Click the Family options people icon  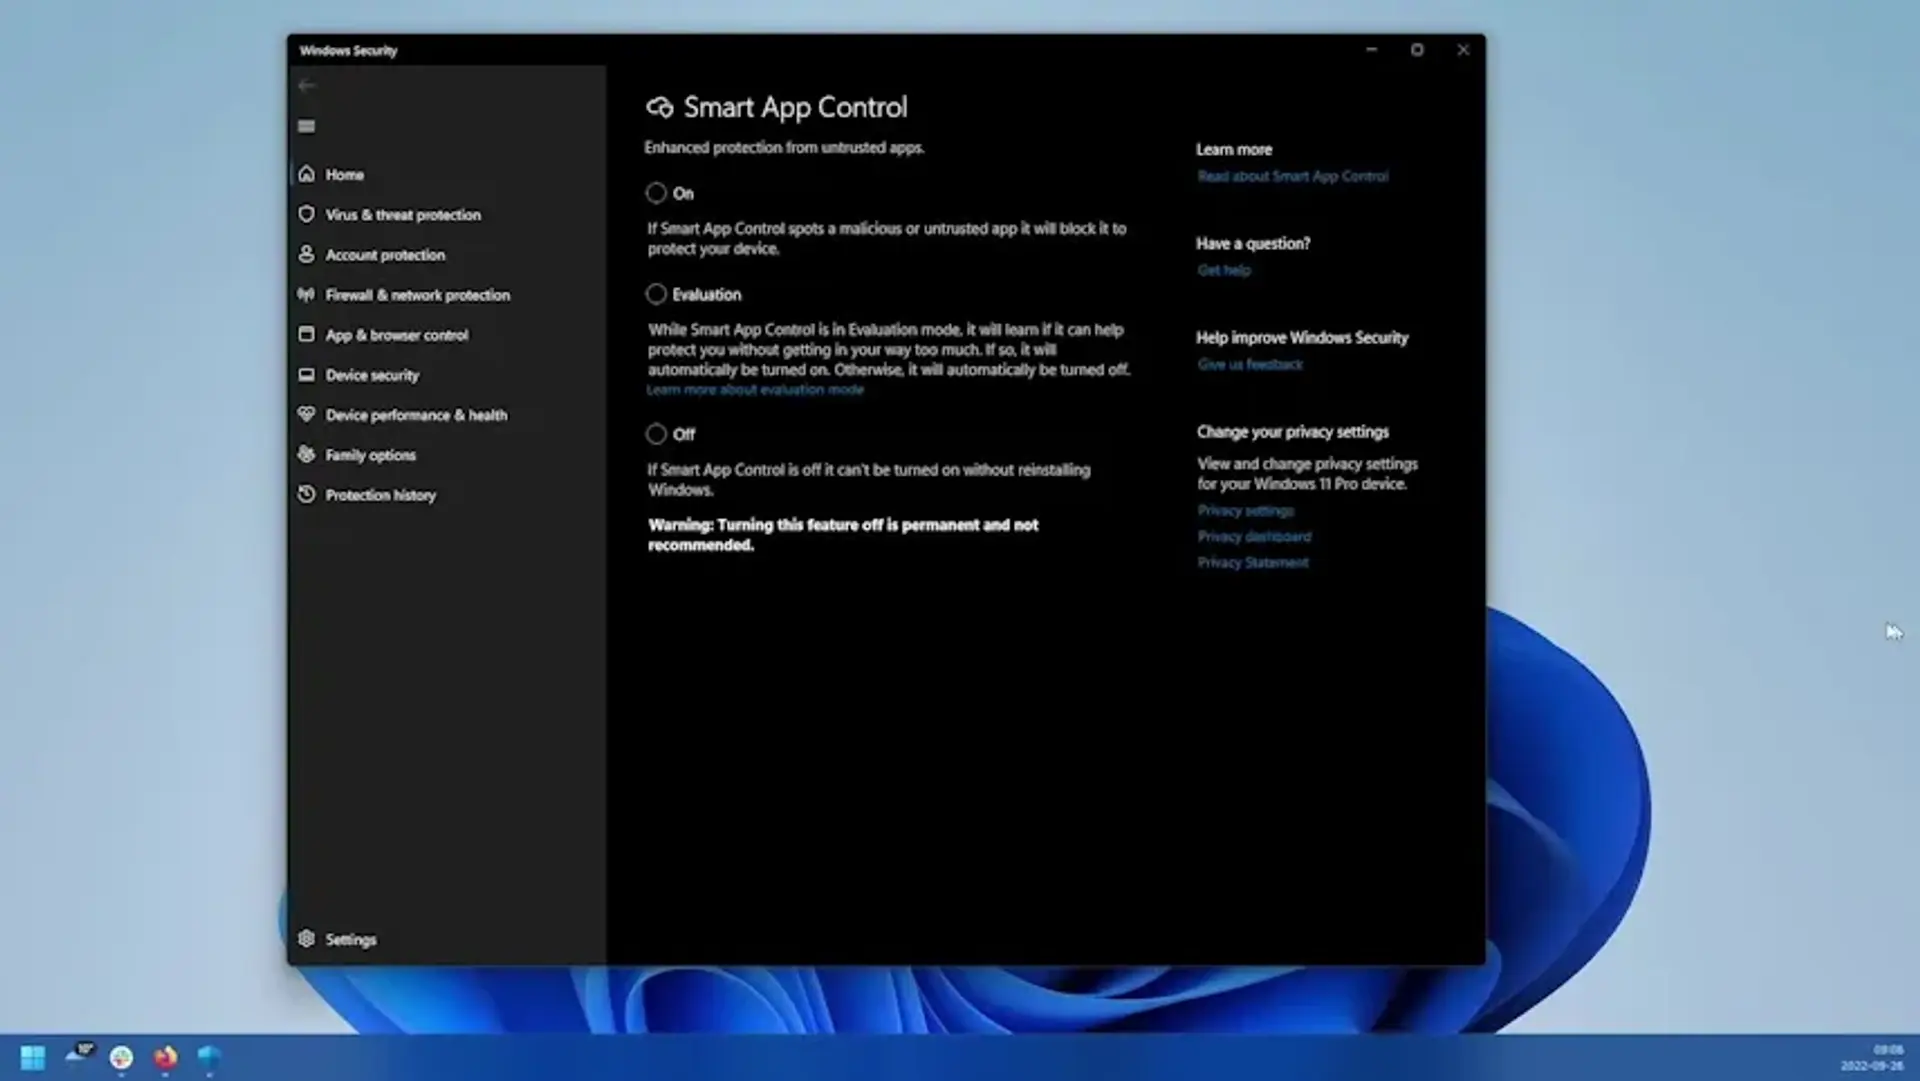tap(306, 454)
